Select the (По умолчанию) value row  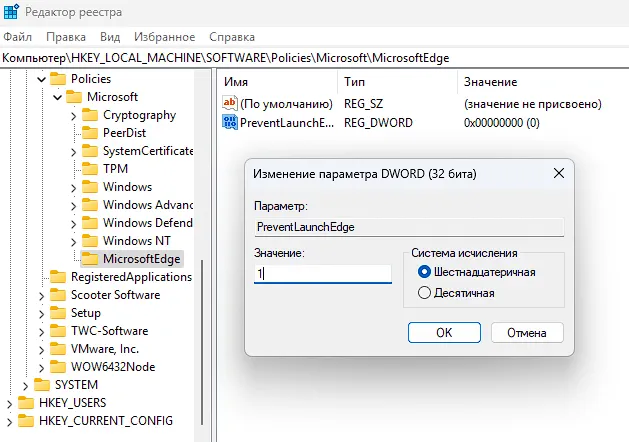click(x=286, y=104)
